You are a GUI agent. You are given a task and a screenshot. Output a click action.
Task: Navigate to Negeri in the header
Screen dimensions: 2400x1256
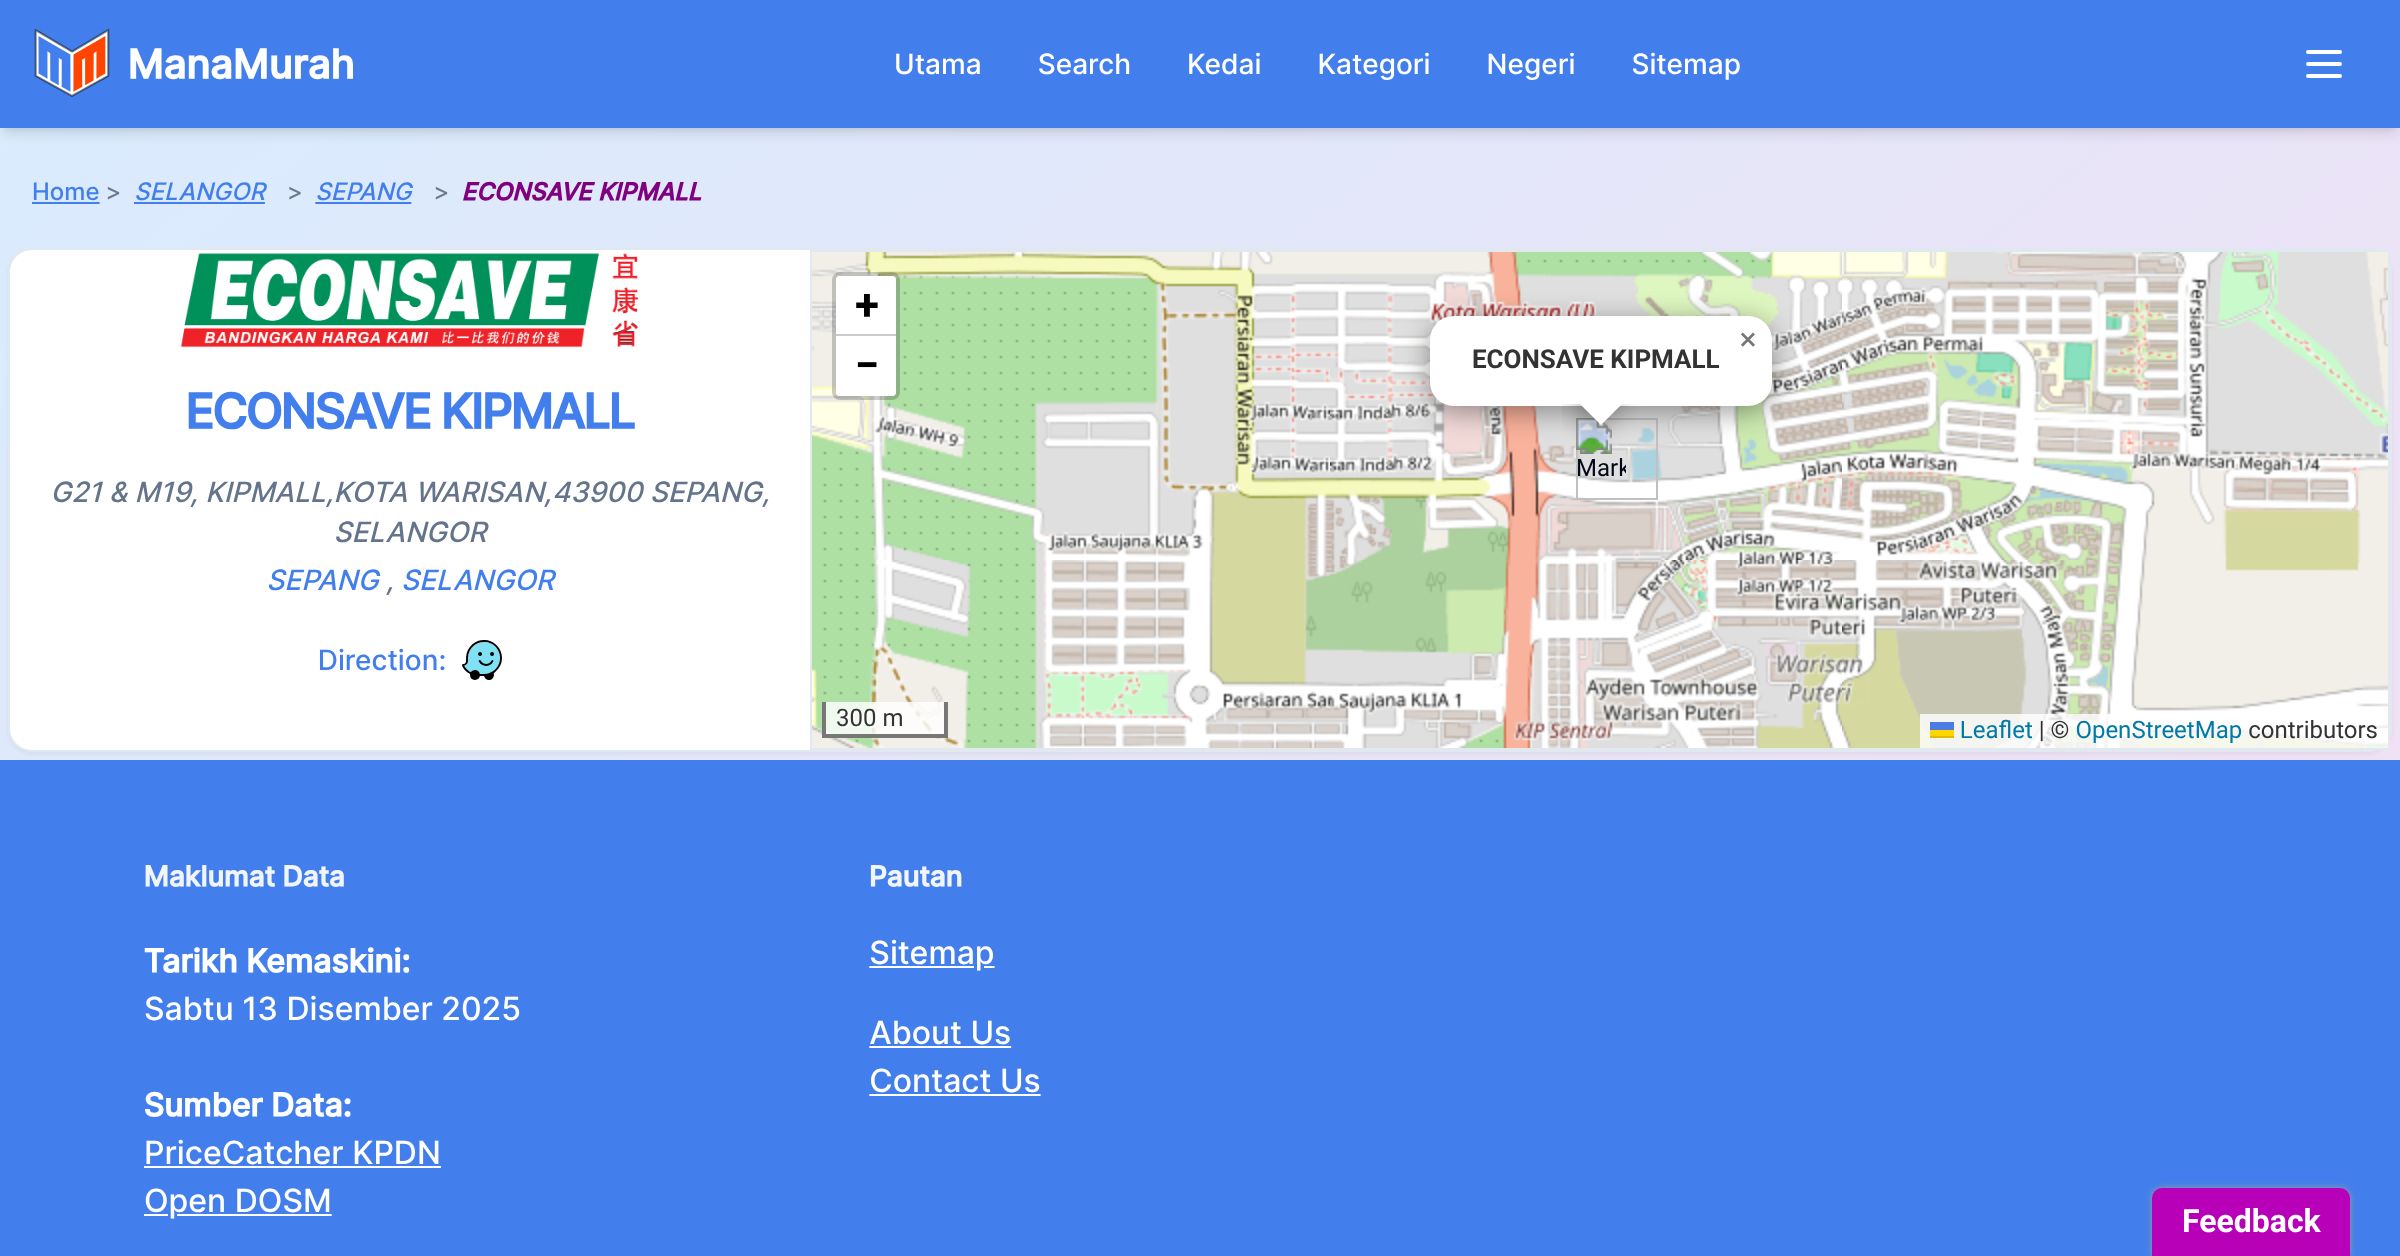(1530, 64)
